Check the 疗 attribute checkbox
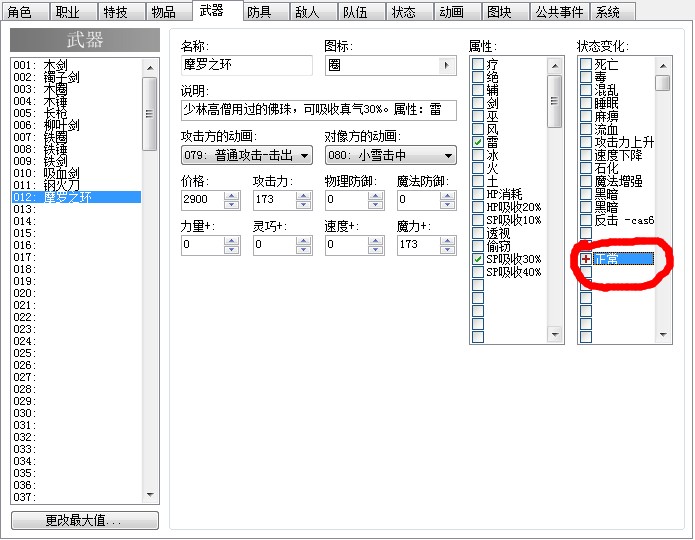This screenshot has width=695, height=540. click(x=478, y=64)
